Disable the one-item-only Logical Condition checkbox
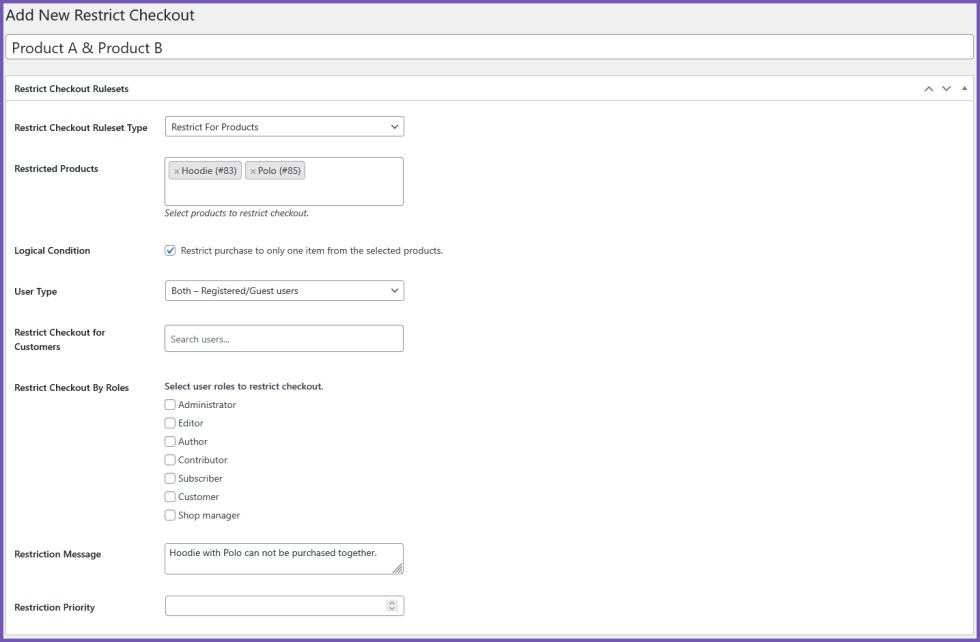Viewport: 980px width, 642px height. [170, 251]
